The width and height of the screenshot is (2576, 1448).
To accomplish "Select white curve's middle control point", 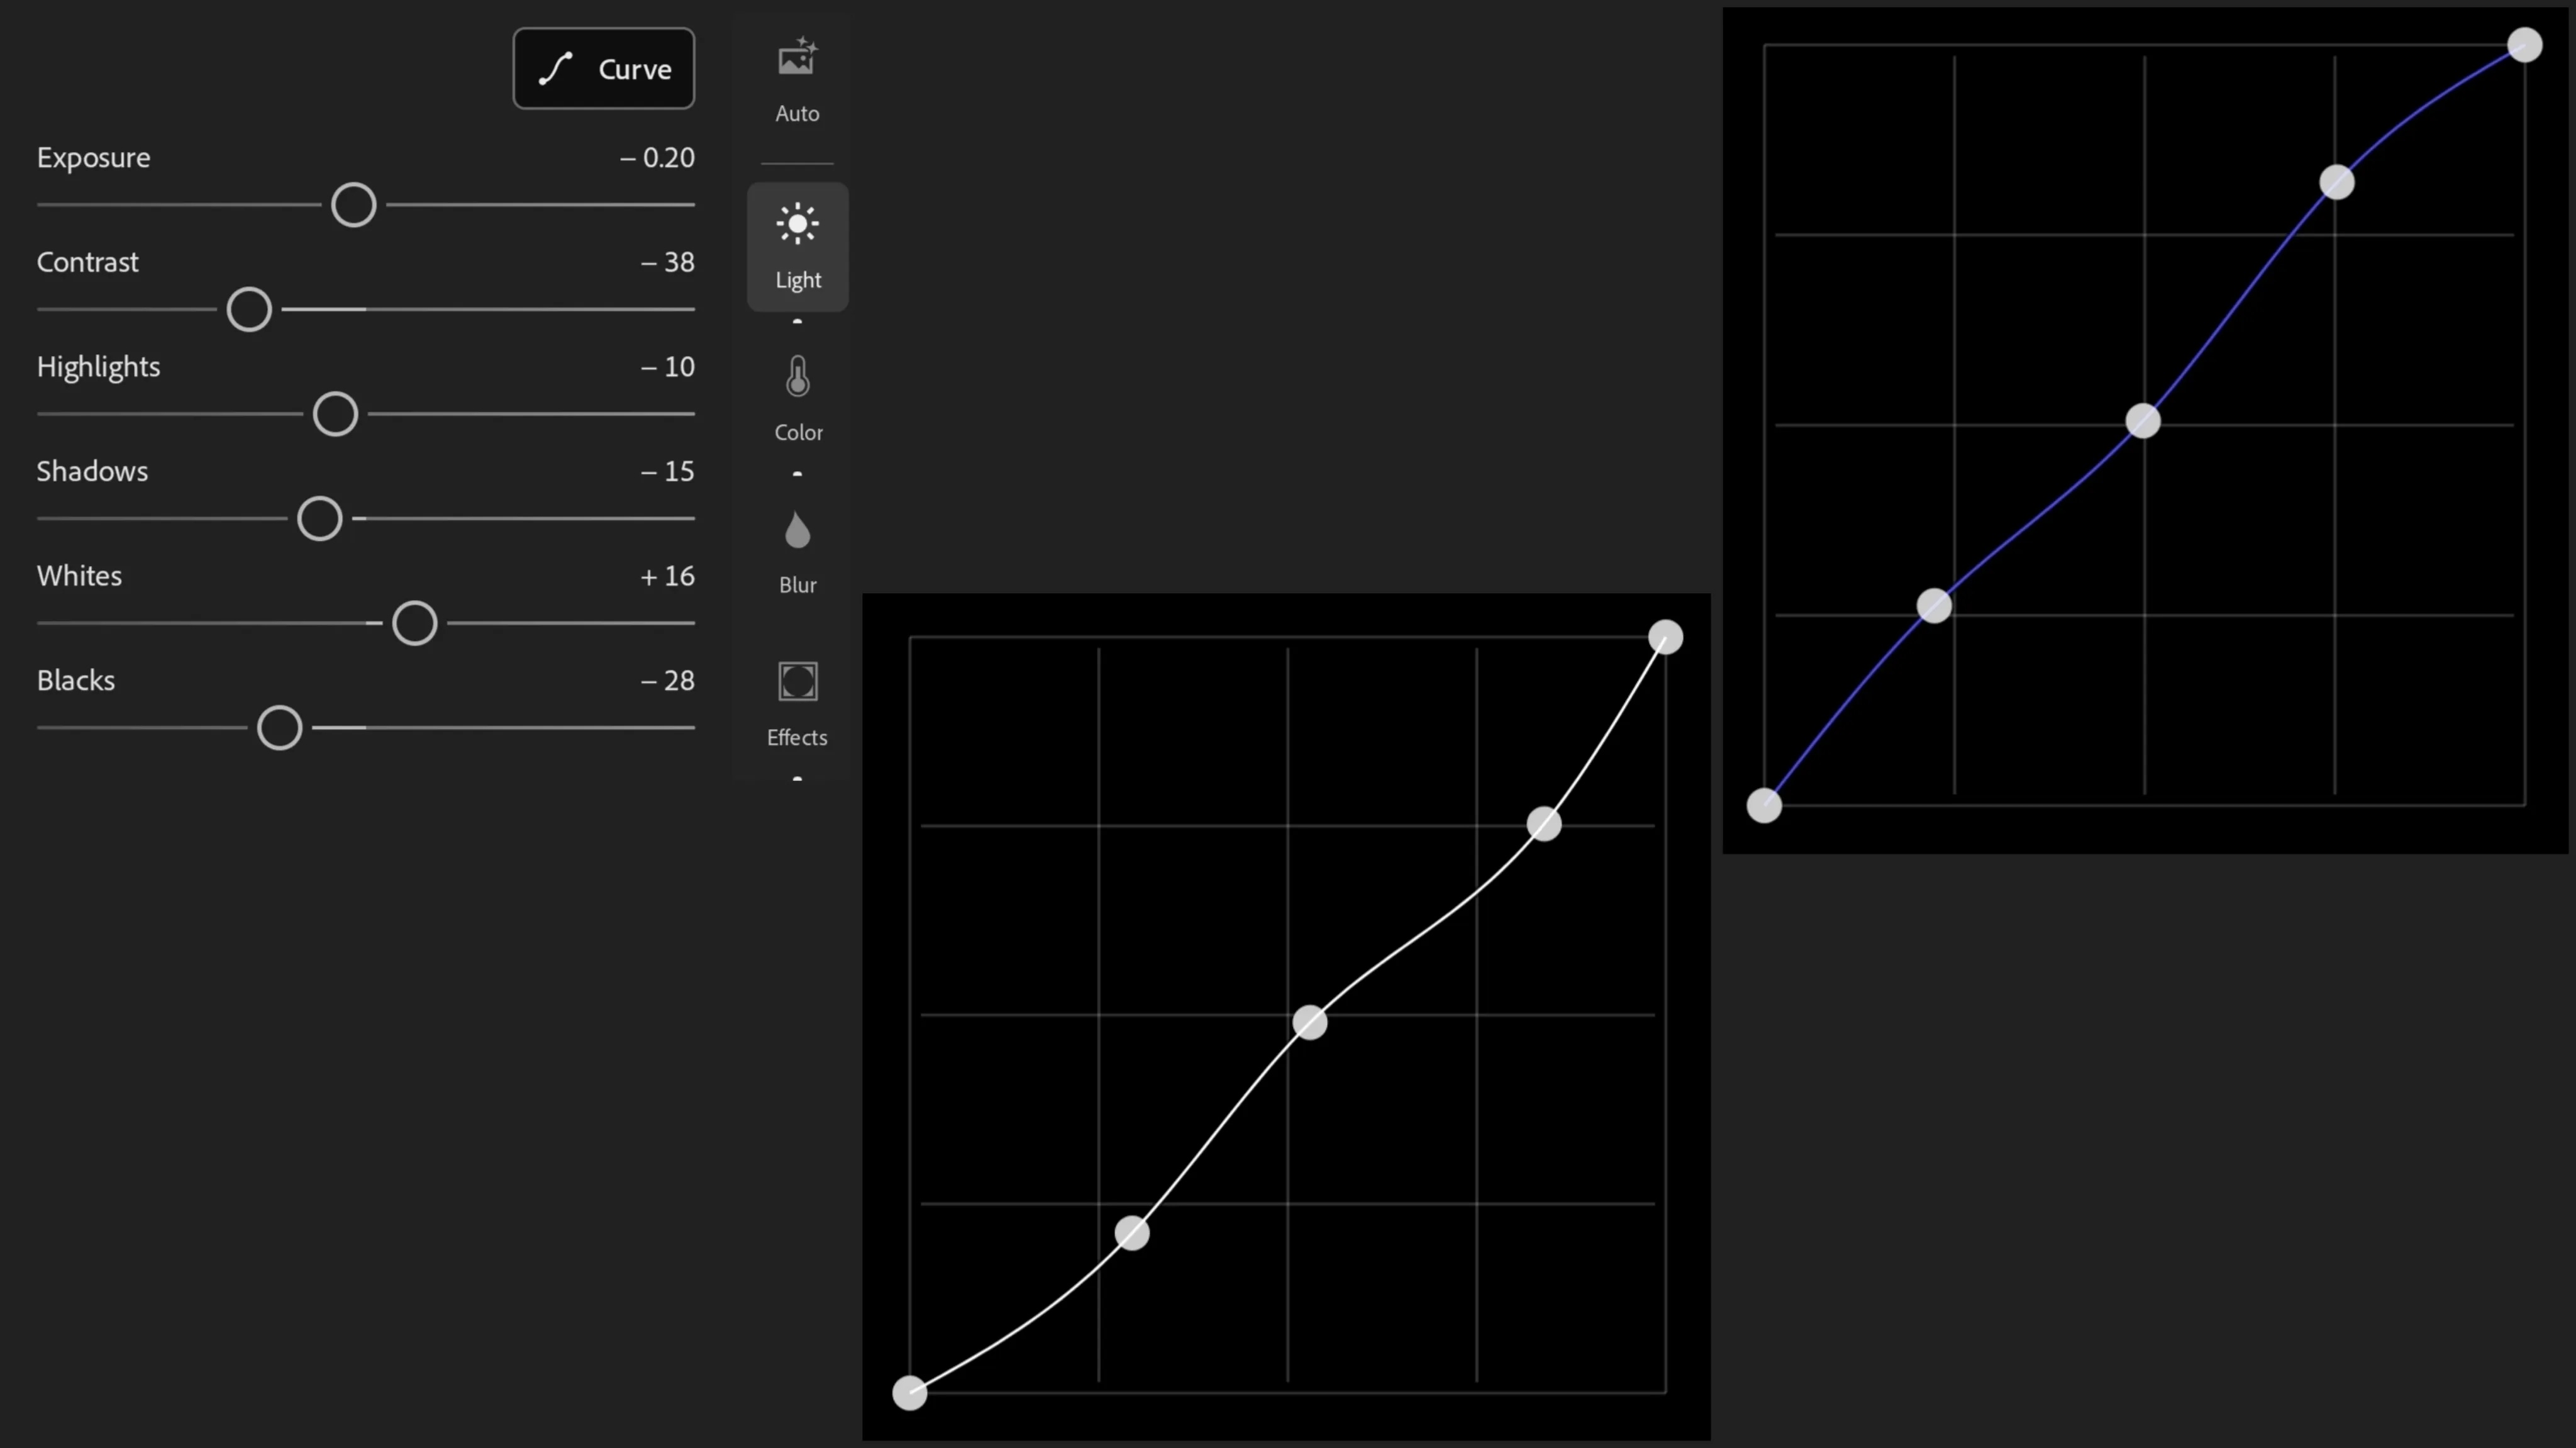I will tap(1309, 1022).
